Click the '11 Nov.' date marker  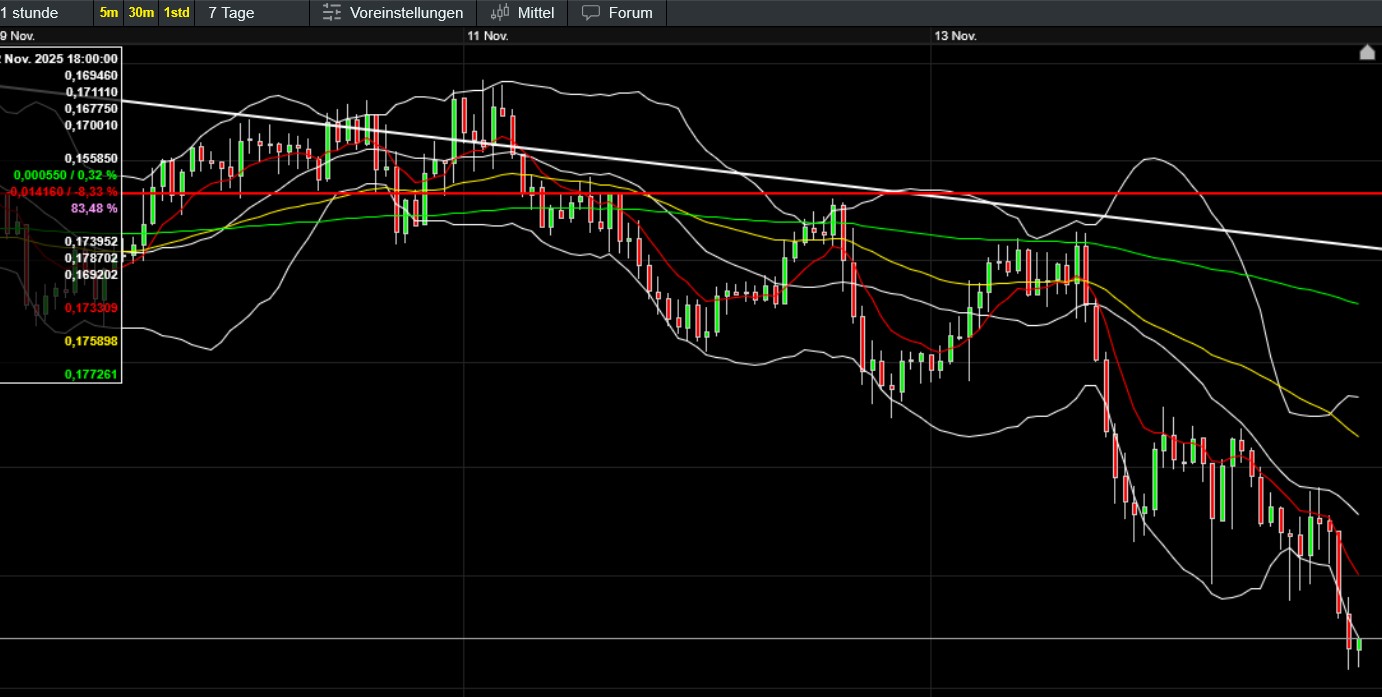488,36
